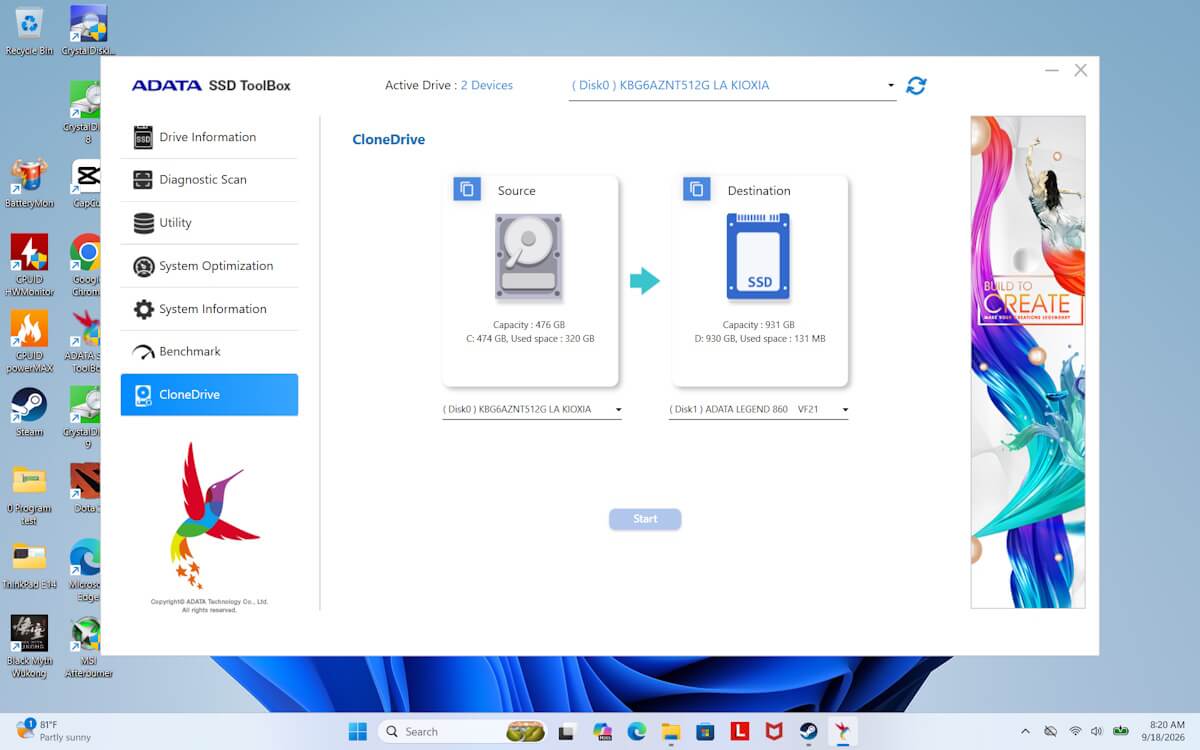Screen dimensions: 1200x750
Task: Close the SSD ToolBox window
Action: pos(1081,71)
